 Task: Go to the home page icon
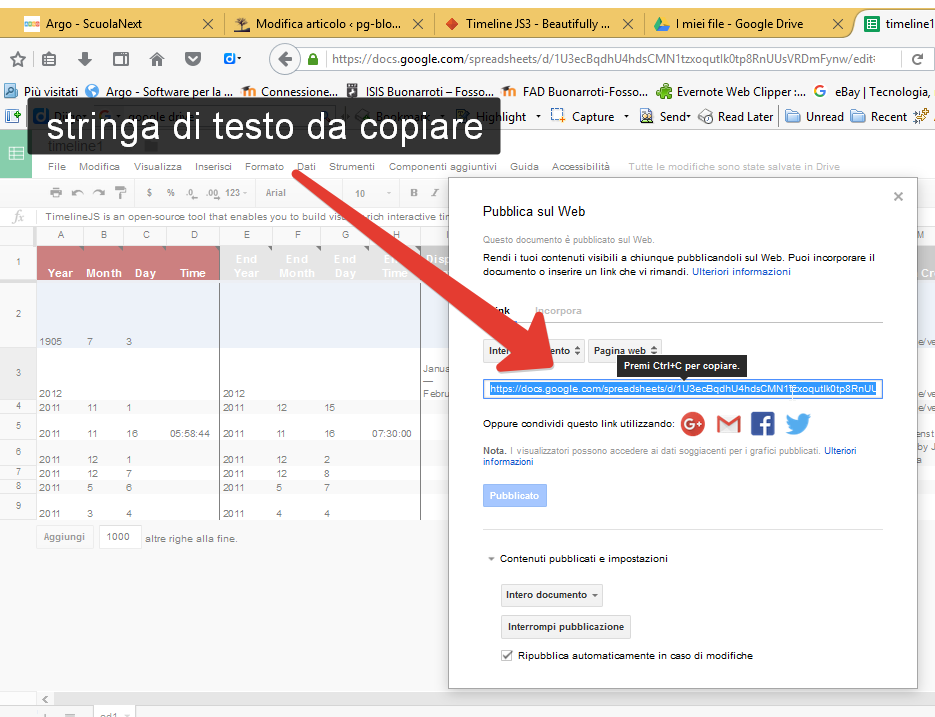point(157,59)
